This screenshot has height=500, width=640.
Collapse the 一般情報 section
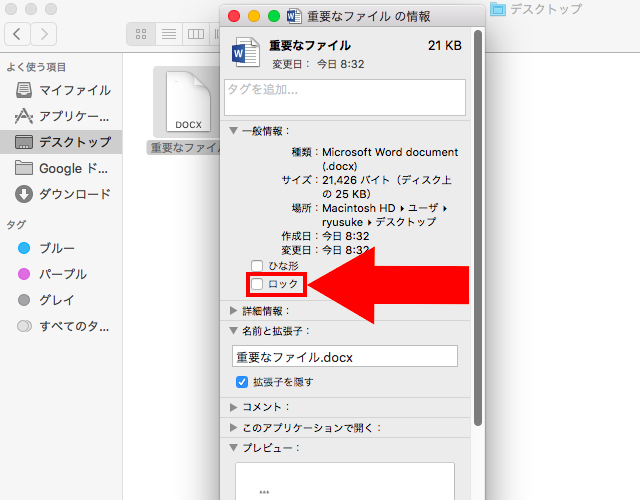coord(233,131)
